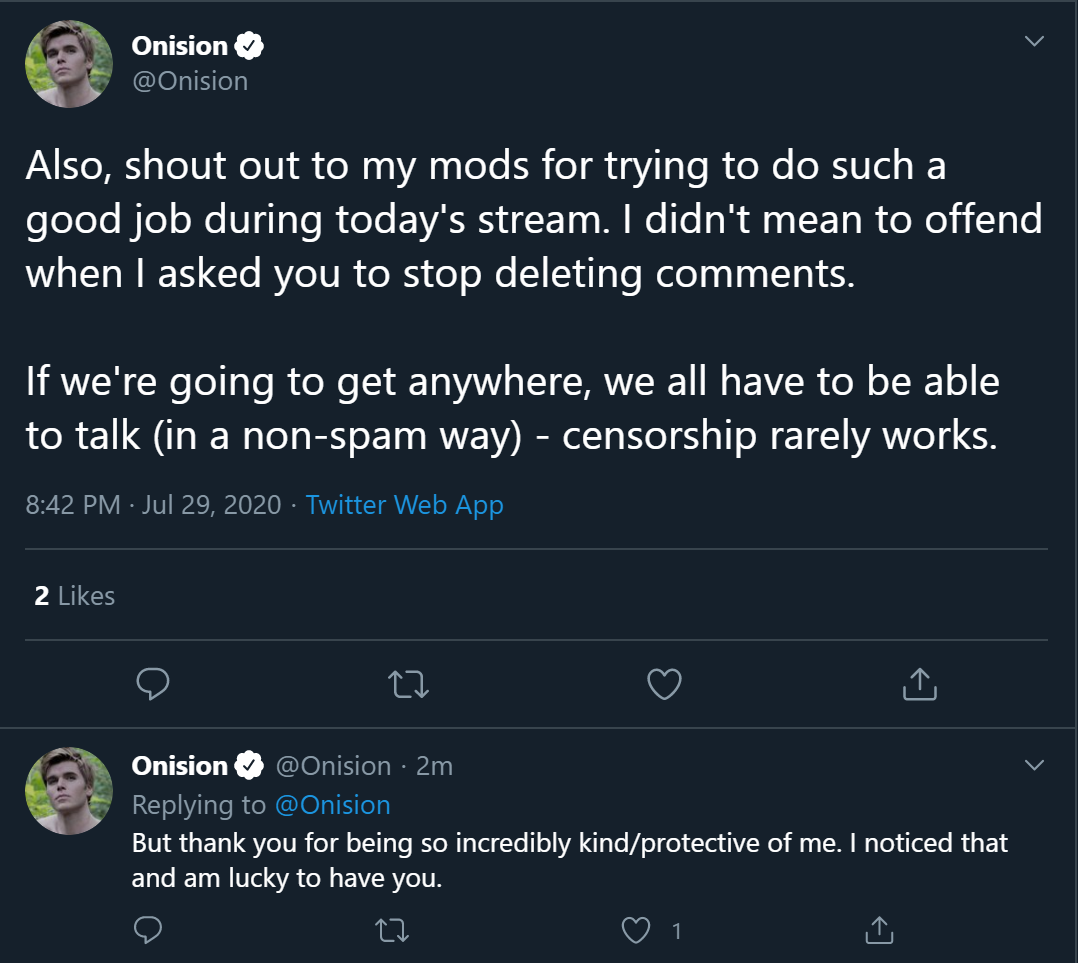Like the main tweet with heart icon
Screen dimensions: 1078x963
[x=664, y=684]
